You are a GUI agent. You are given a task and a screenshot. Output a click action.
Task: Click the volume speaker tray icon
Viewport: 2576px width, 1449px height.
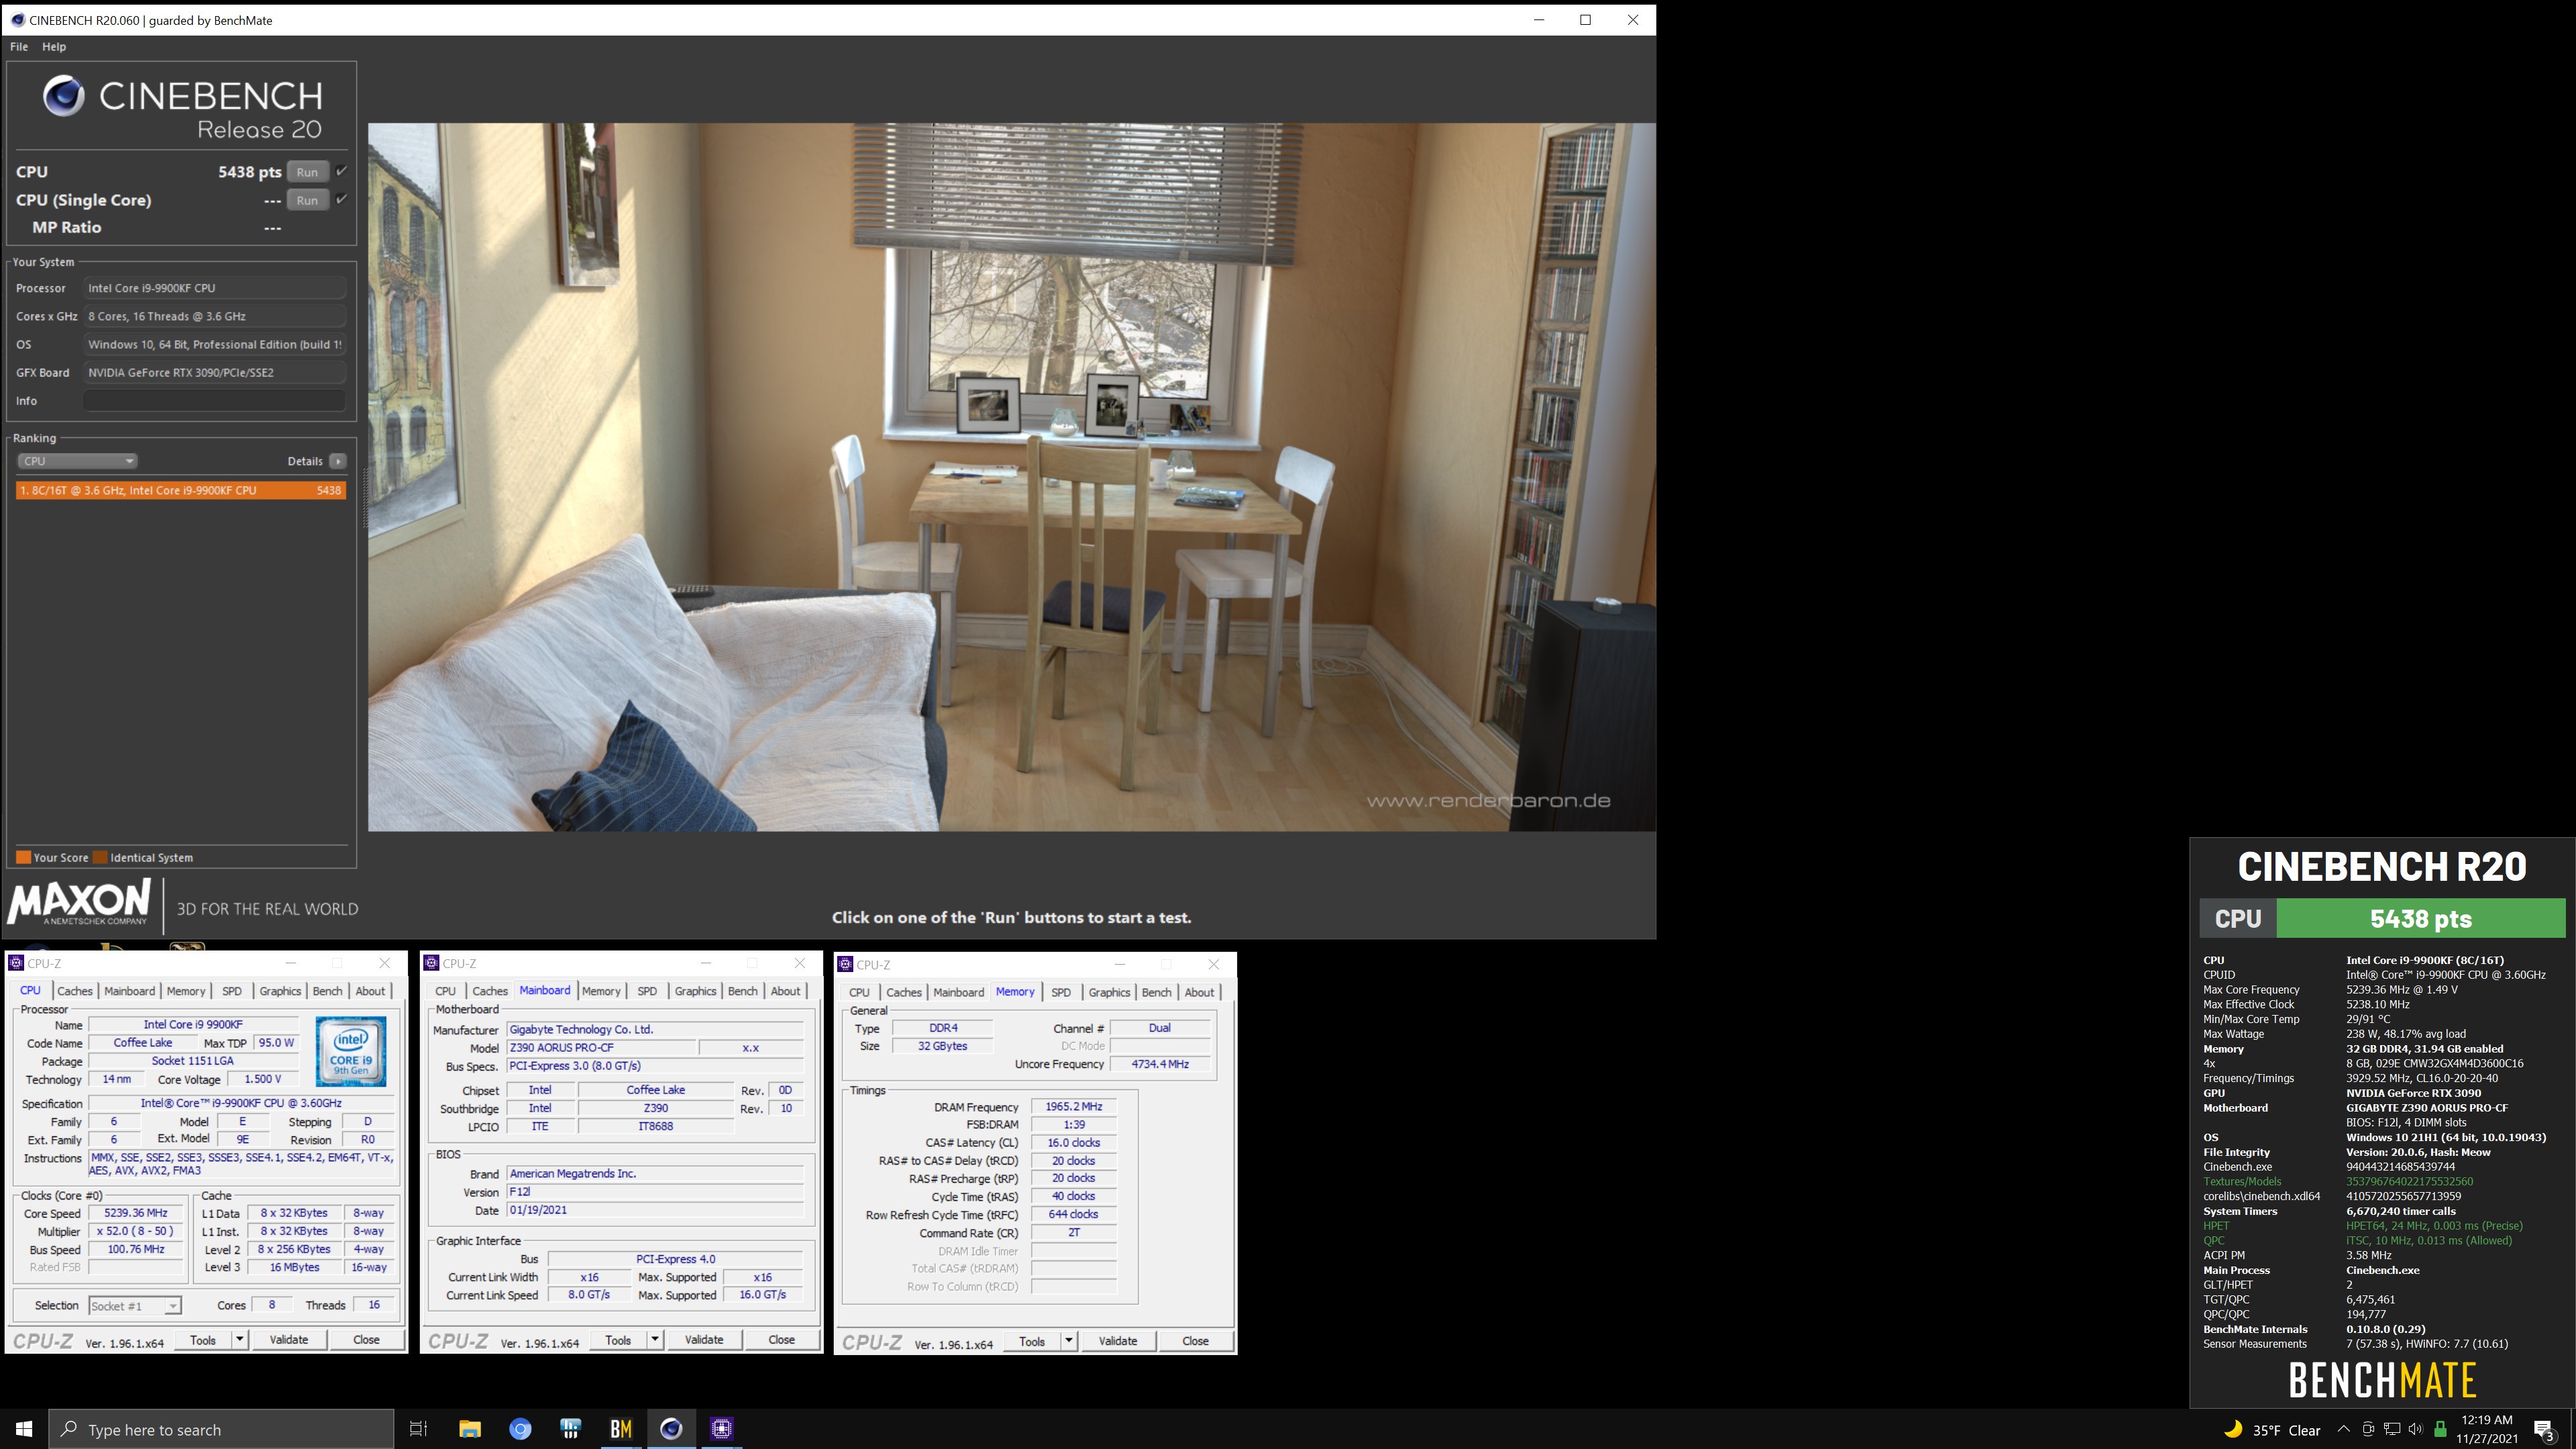tap(2415, 1429)
